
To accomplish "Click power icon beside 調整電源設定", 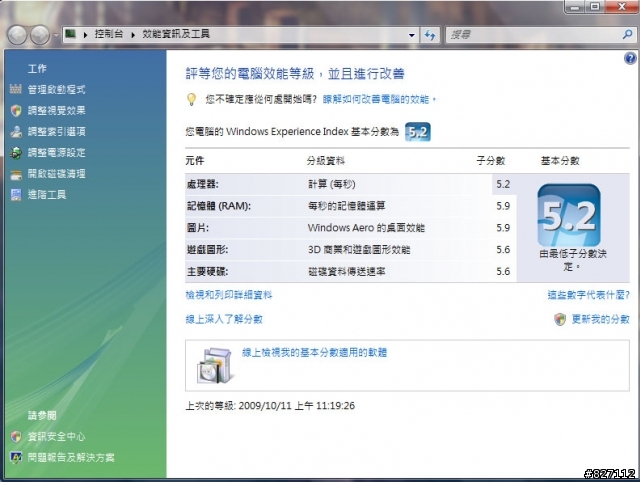I will tap(16, 153).
